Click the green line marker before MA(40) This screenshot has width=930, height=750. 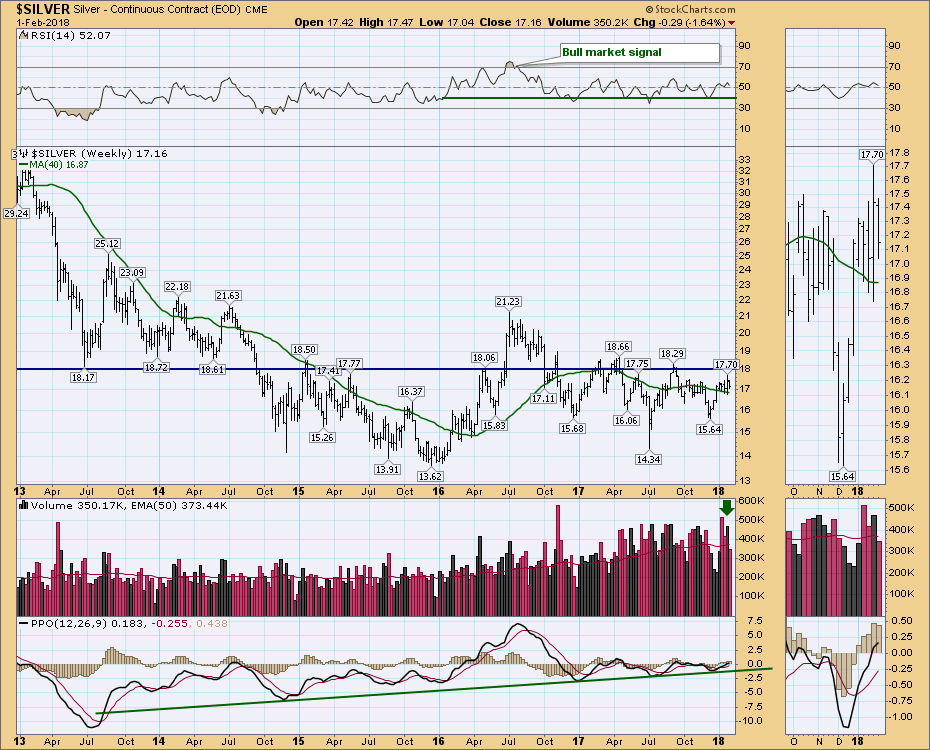(23, 164)
